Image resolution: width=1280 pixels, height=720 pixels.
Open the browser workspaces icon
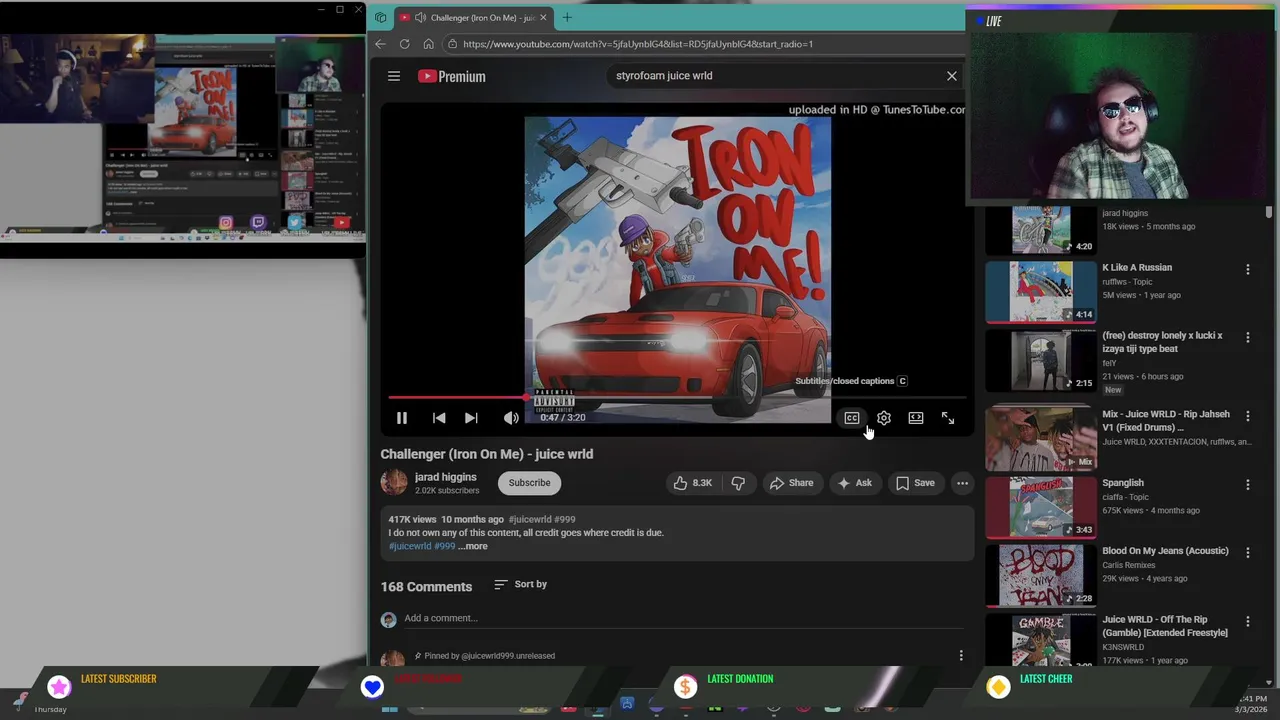(380, 17)
